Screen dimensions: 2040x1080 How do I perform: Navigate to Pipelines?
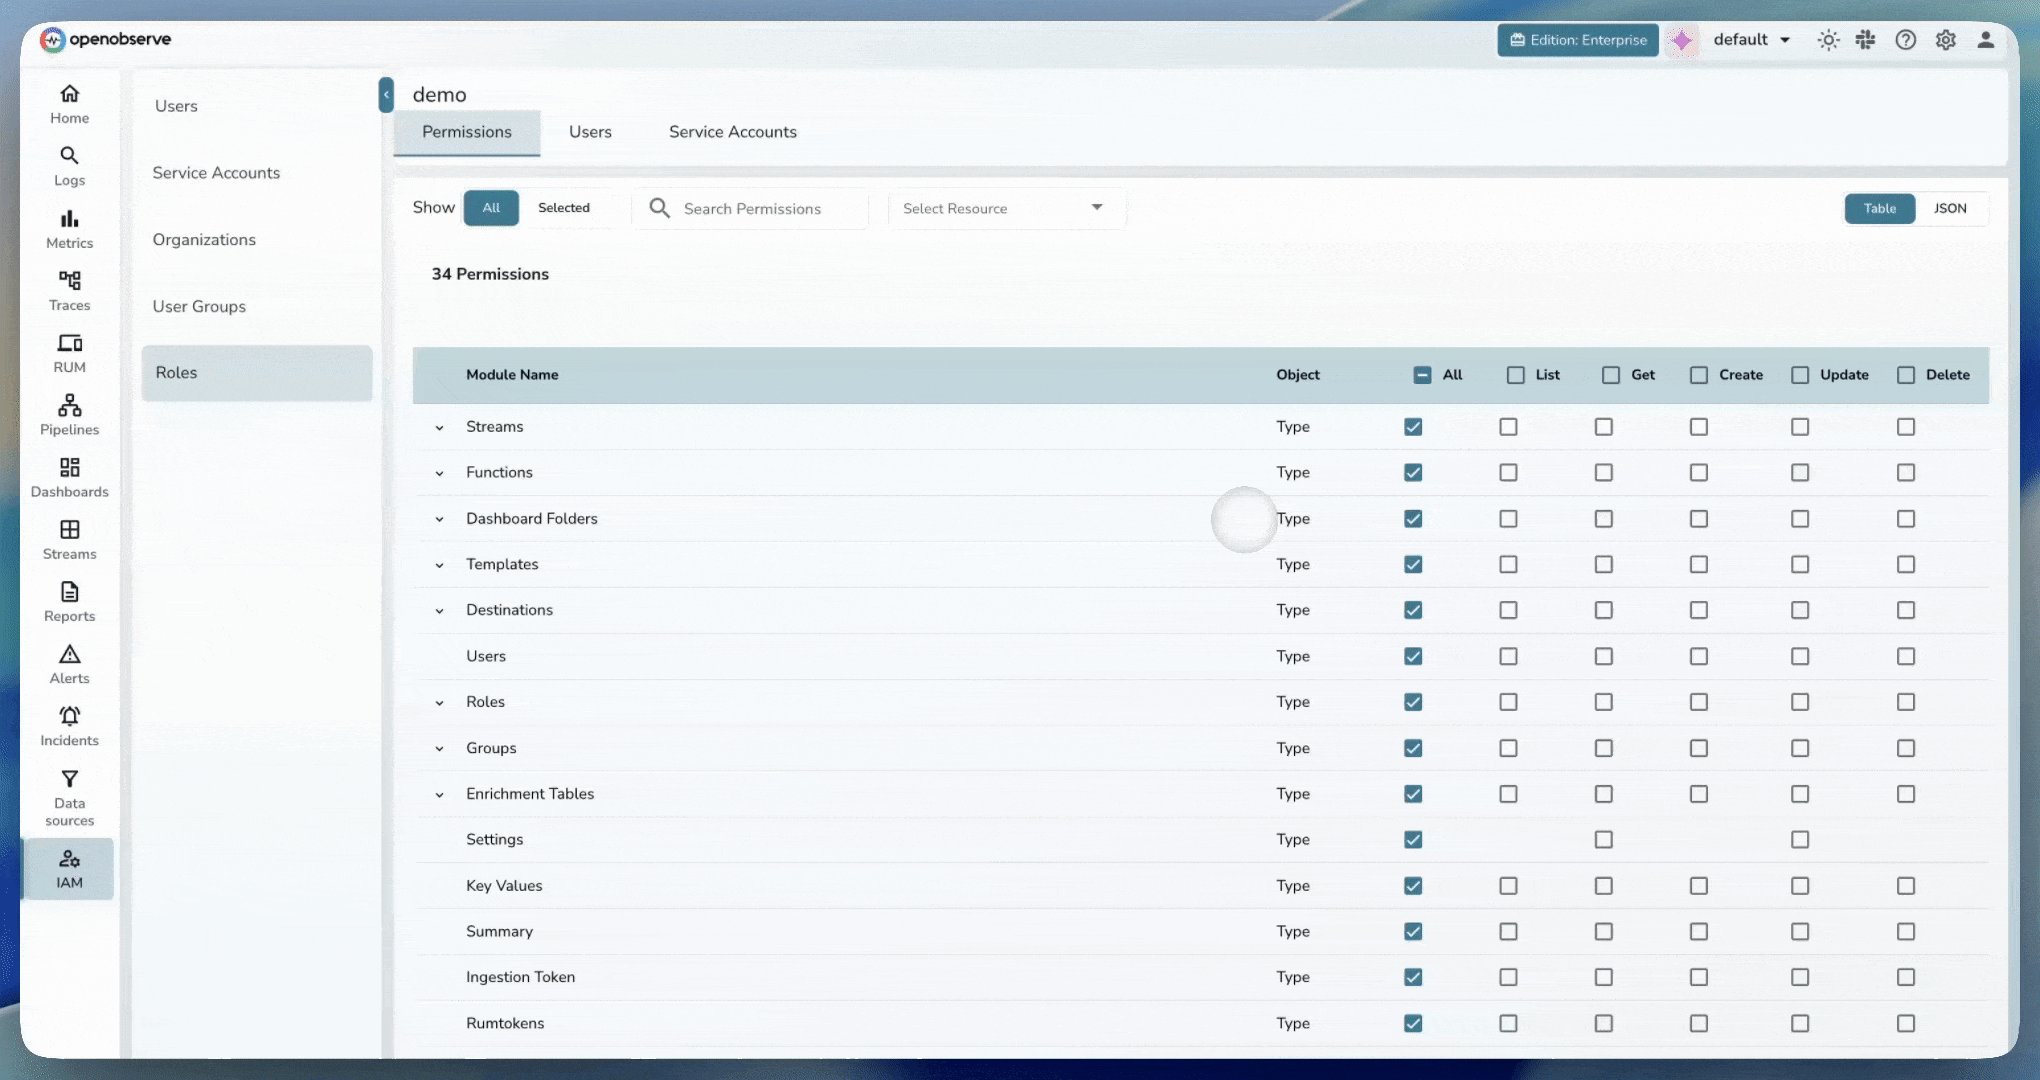point(69,416)
